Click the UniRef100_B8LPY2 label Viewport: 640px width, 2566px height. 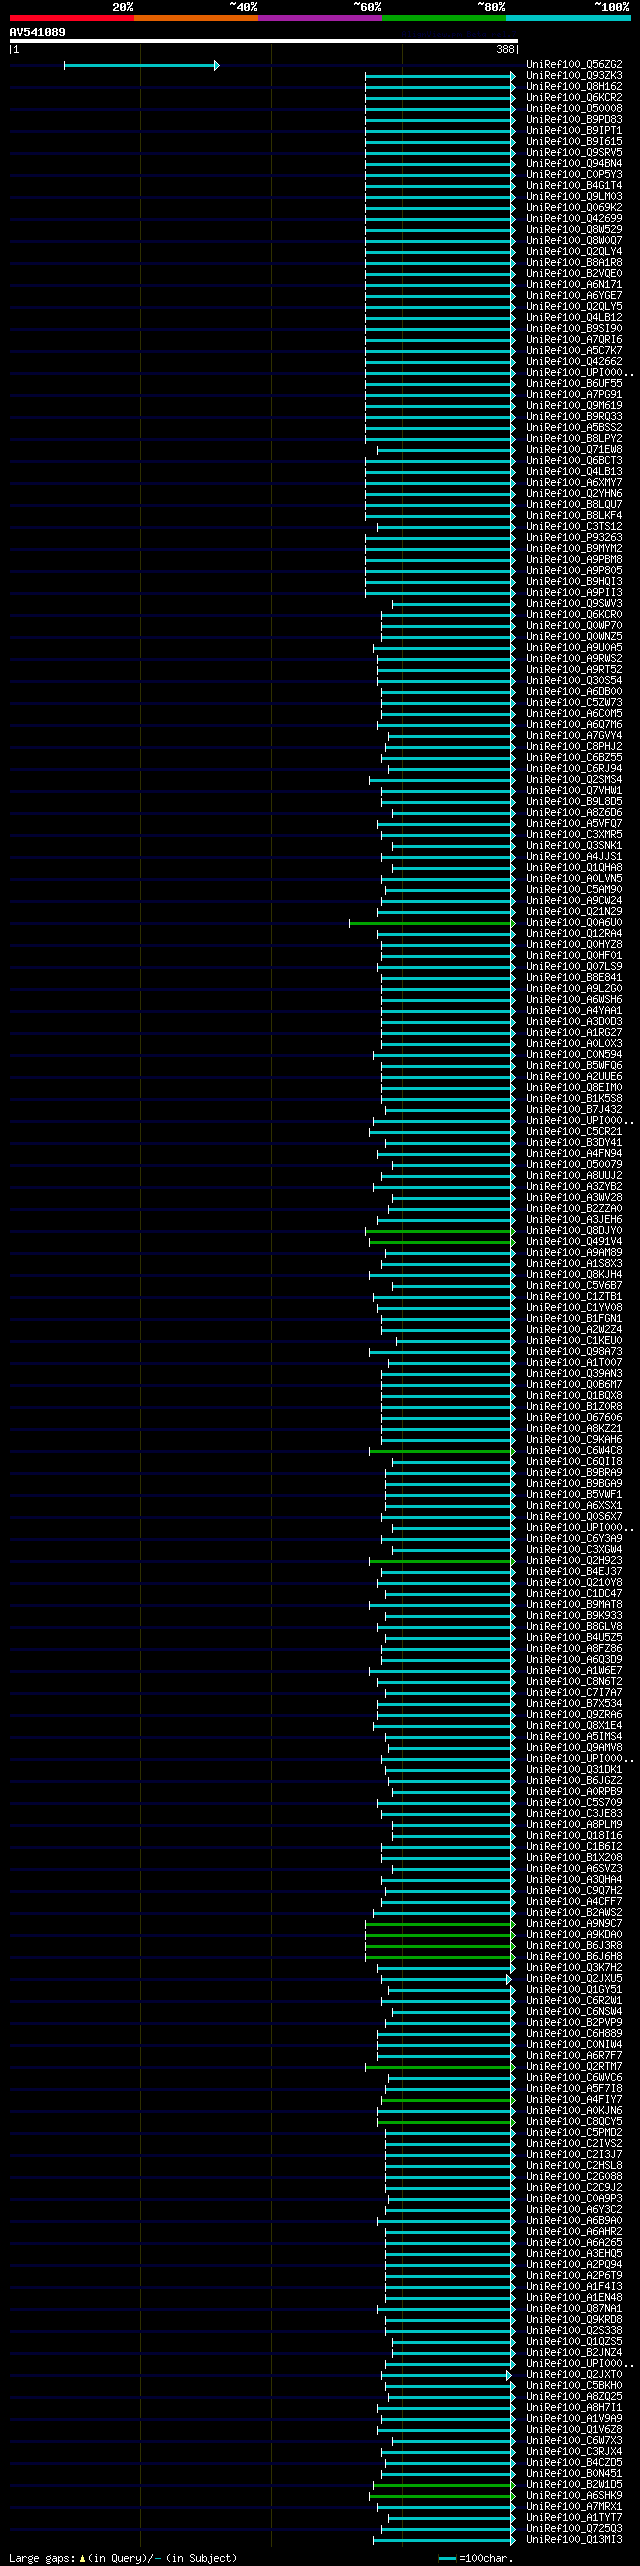574,439
